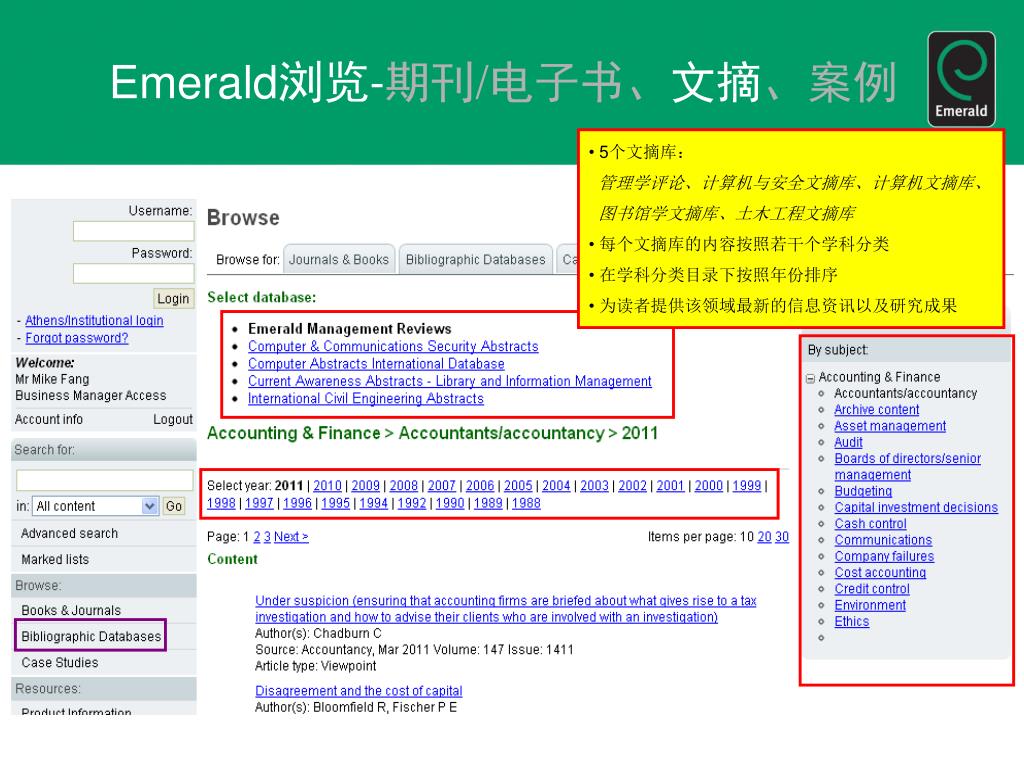The width and height of the screenshot is (1024, 768).
Task: Select Emerald Management Reviews database
Action: tap(349, 329)
